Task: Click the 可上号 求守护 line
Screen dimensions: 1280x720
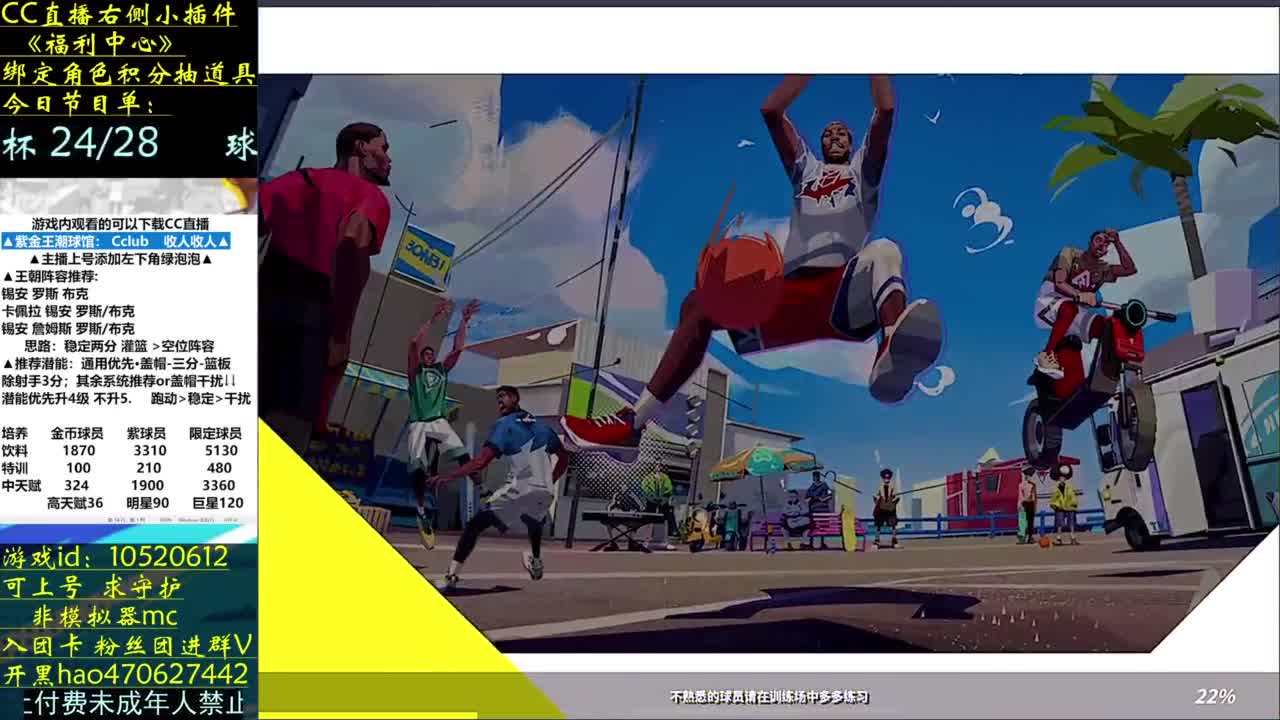Action: (92, 586)
